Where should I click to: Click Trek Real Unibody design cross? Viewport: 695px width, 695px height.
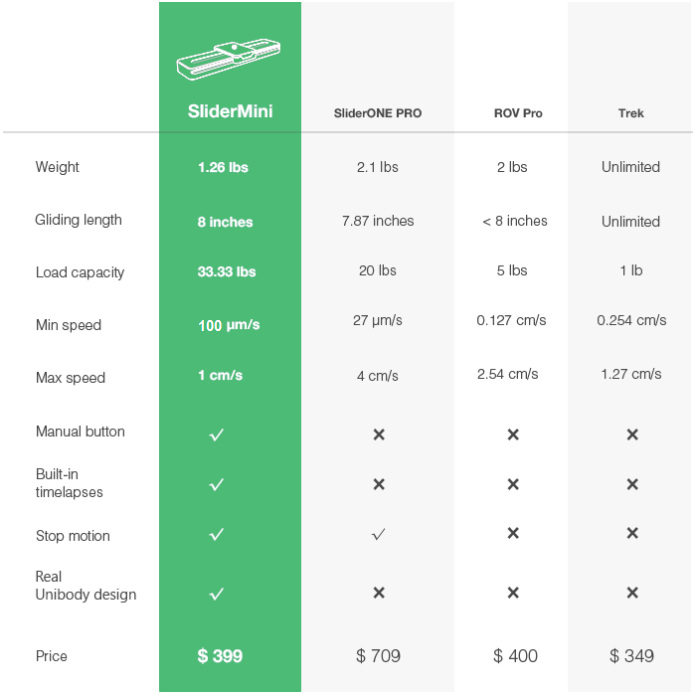[632, 593]
